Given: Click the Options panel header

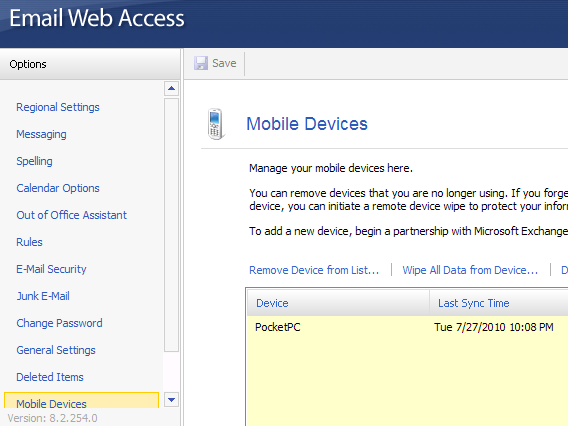Looking at the screenshot, I should pos(90,64).
